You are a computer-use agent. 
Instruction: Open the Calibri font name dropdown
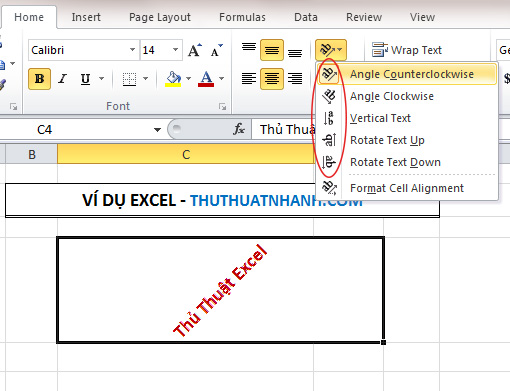[x=132, y=50]
